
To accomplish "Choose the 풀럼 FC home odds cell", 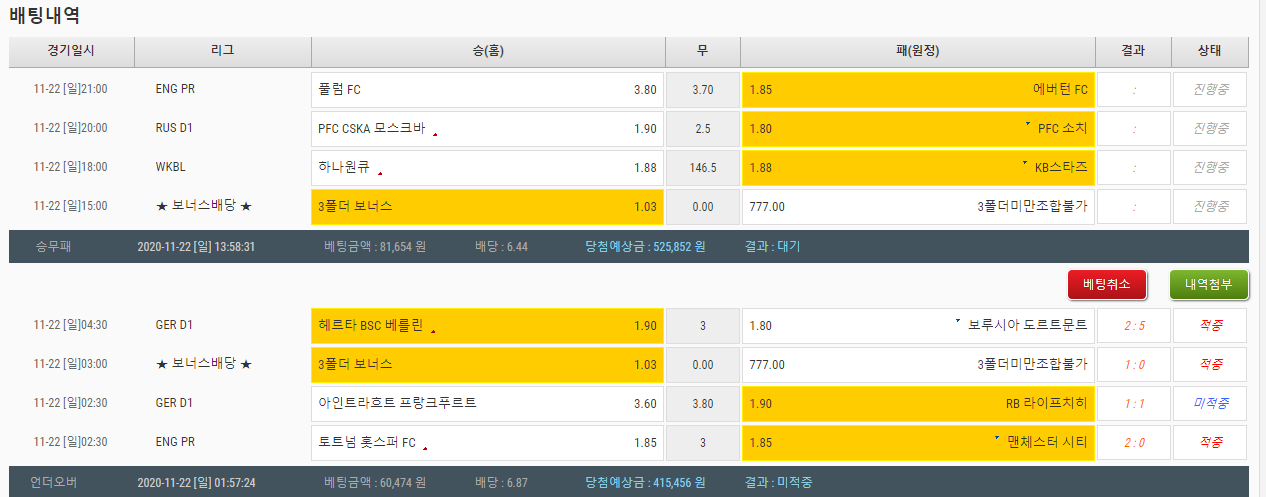I will [487, 89].
